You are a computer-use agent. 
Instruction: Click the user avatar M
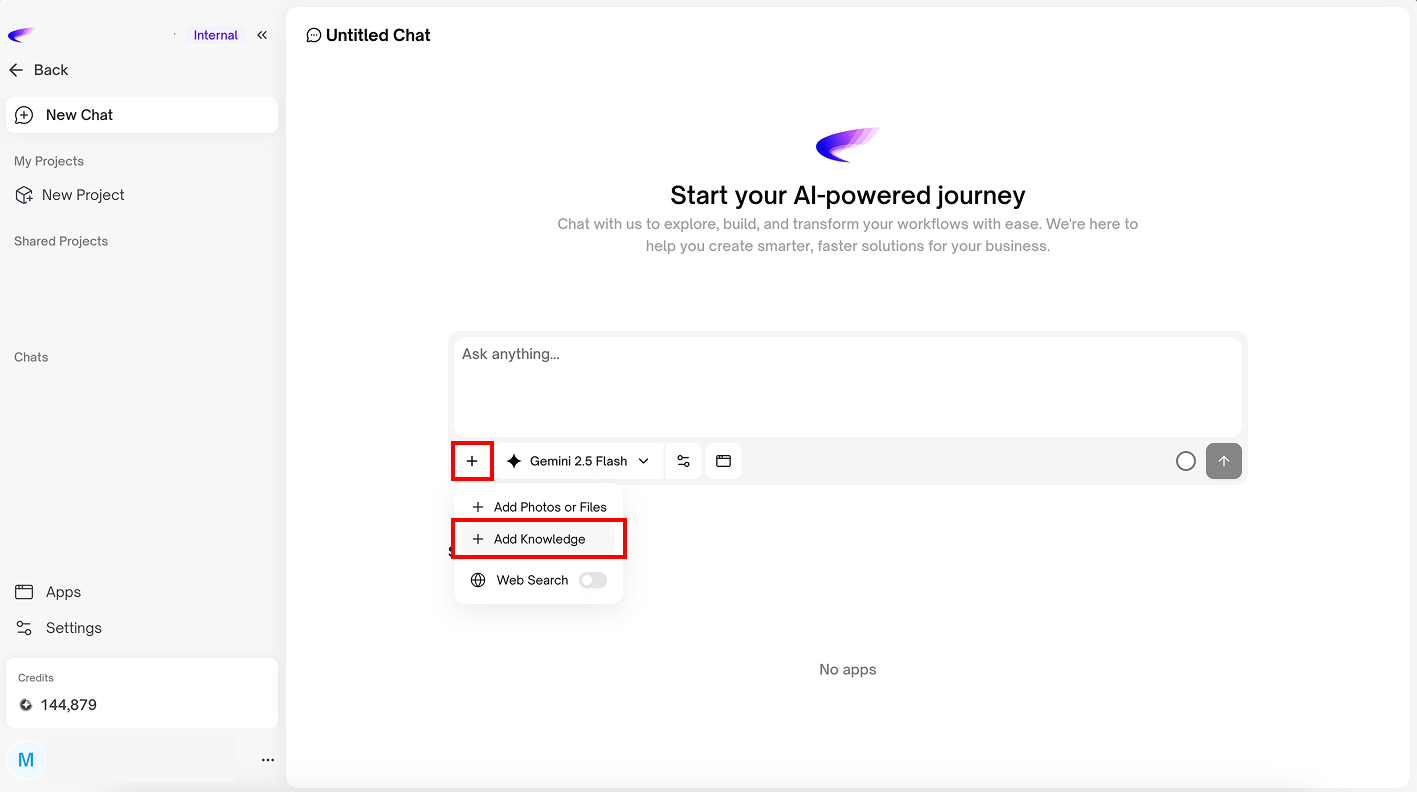[26, 760]
